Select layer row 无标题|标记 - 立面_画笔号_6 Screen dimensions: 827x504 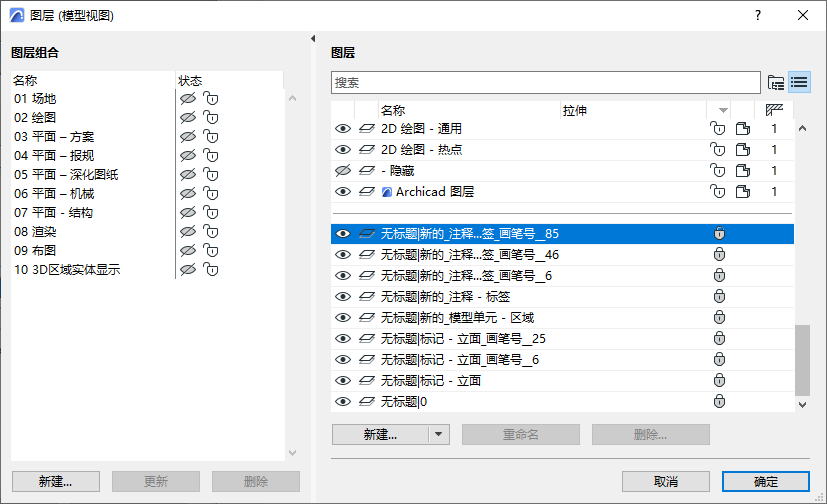562,360
